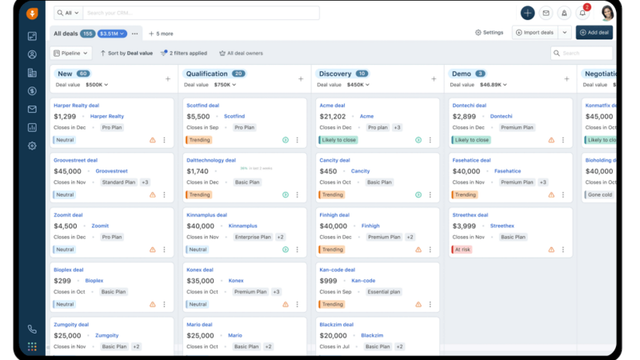Screen dimensions: 640x360
Task: Open 2 filters applied
Action: point(184,53)
